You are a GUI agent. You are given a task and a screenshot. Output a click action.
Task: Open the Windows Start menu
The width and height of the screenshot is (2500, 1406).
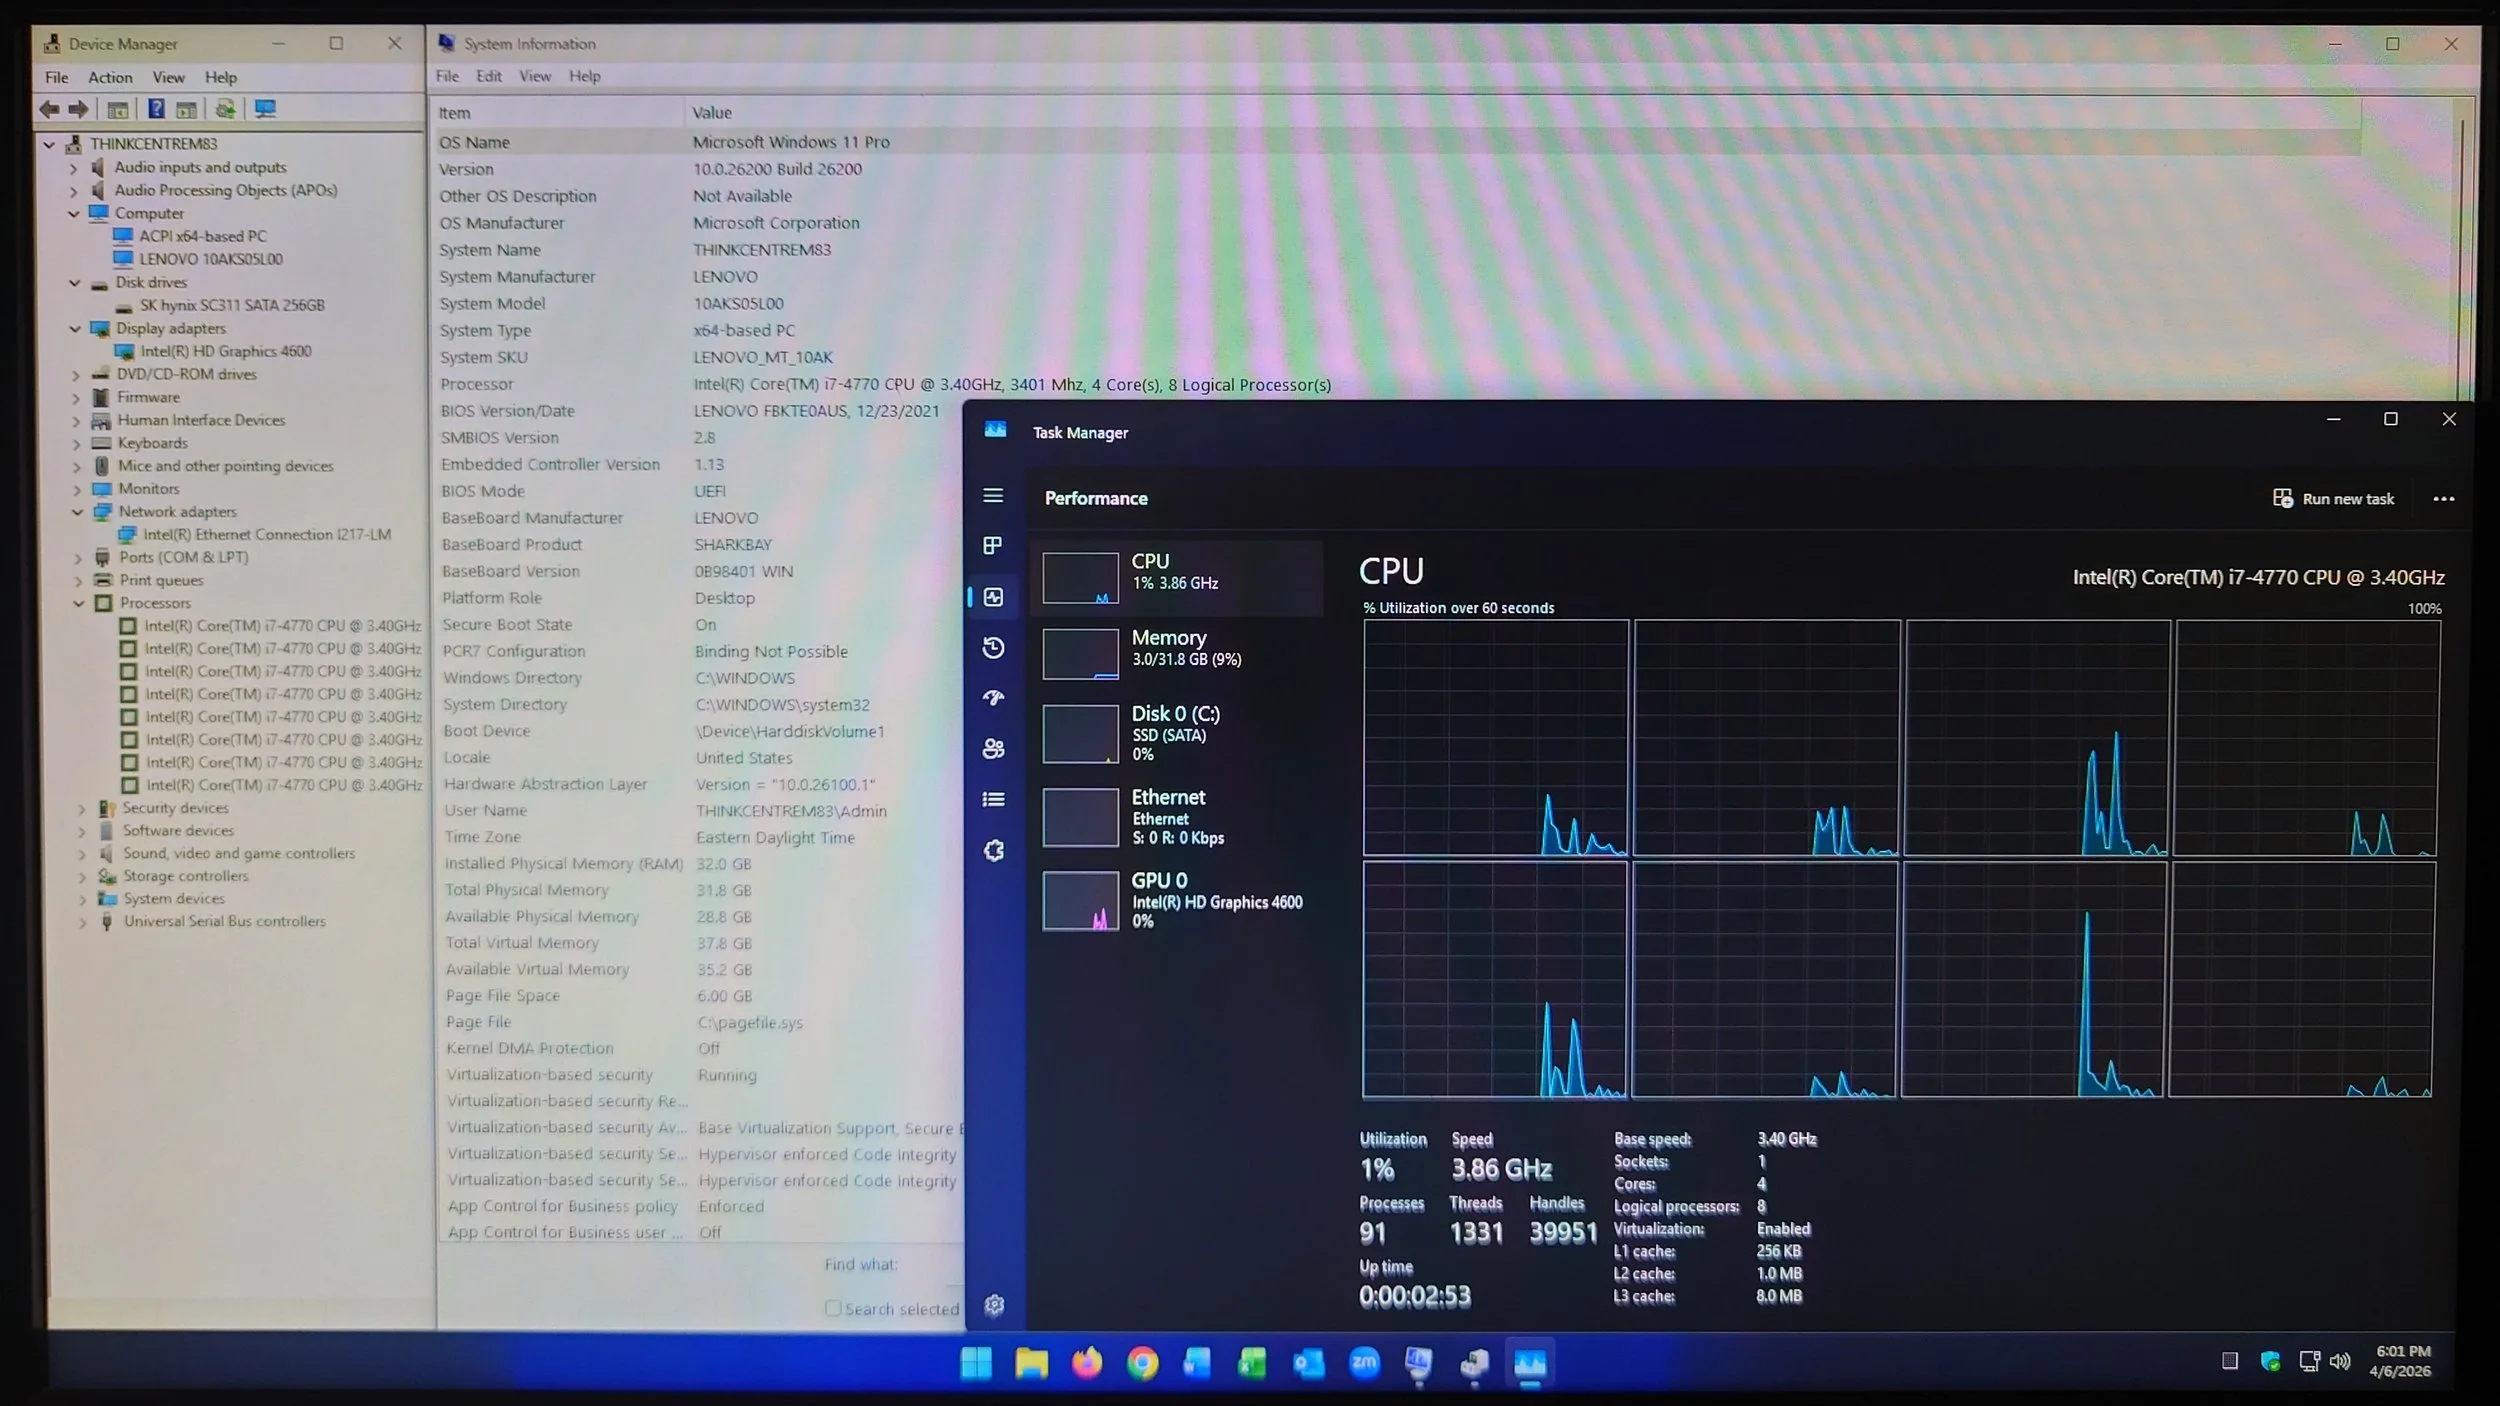point(976,1363)
